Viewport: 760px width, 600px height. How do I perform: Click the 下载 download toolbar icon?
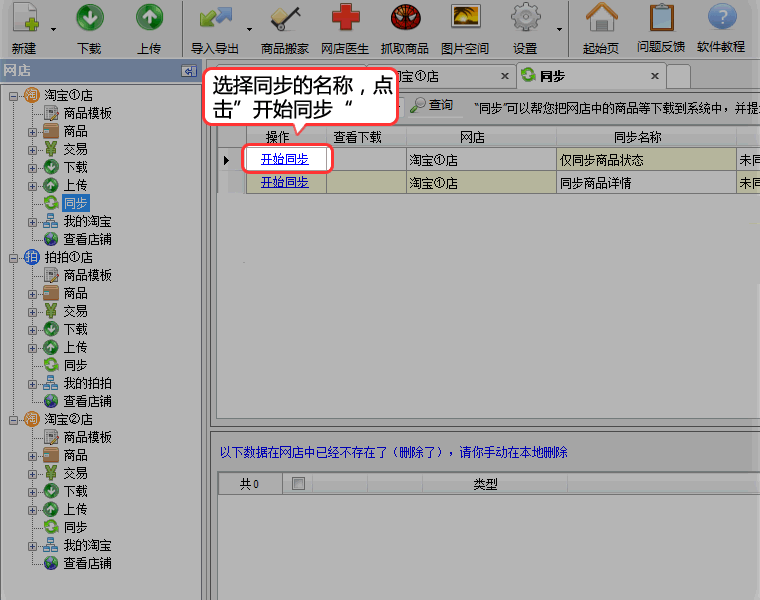coord(90,17)
